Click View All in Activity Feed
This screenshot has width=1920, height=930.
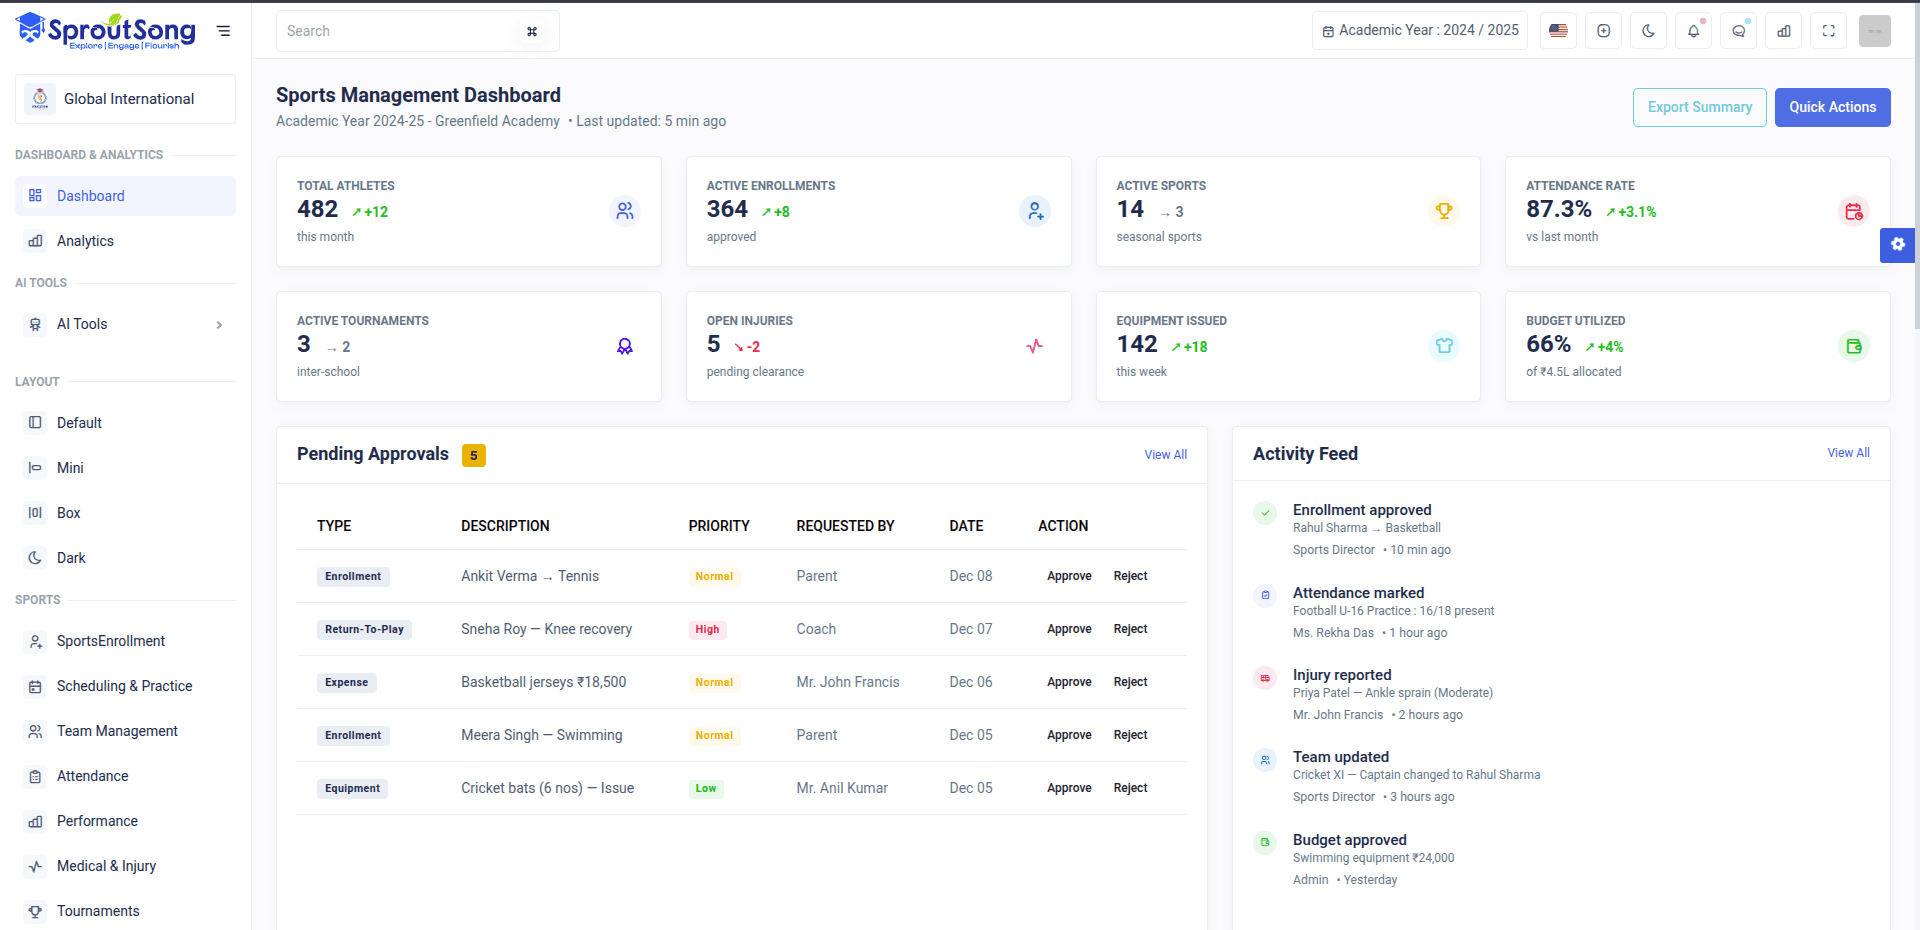1848,453
